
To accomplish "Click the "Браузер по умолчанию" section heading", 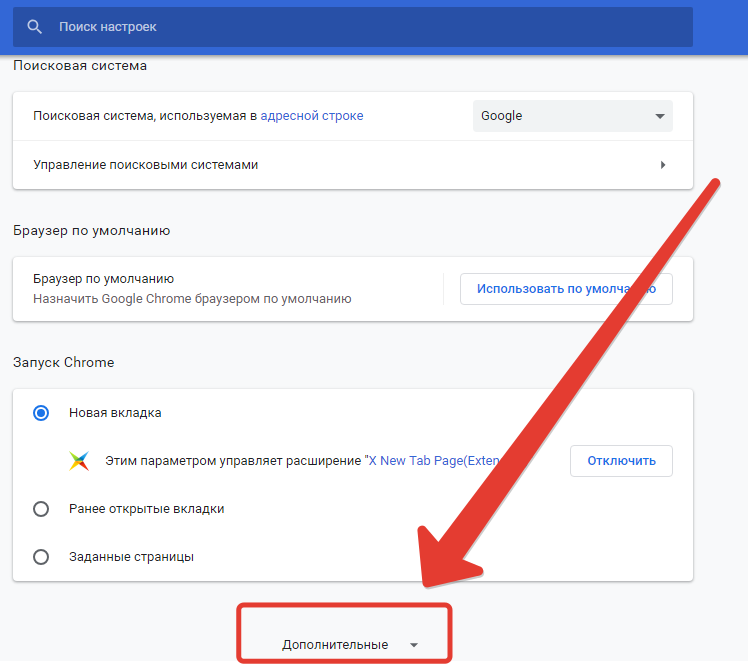I will [92, 230].
